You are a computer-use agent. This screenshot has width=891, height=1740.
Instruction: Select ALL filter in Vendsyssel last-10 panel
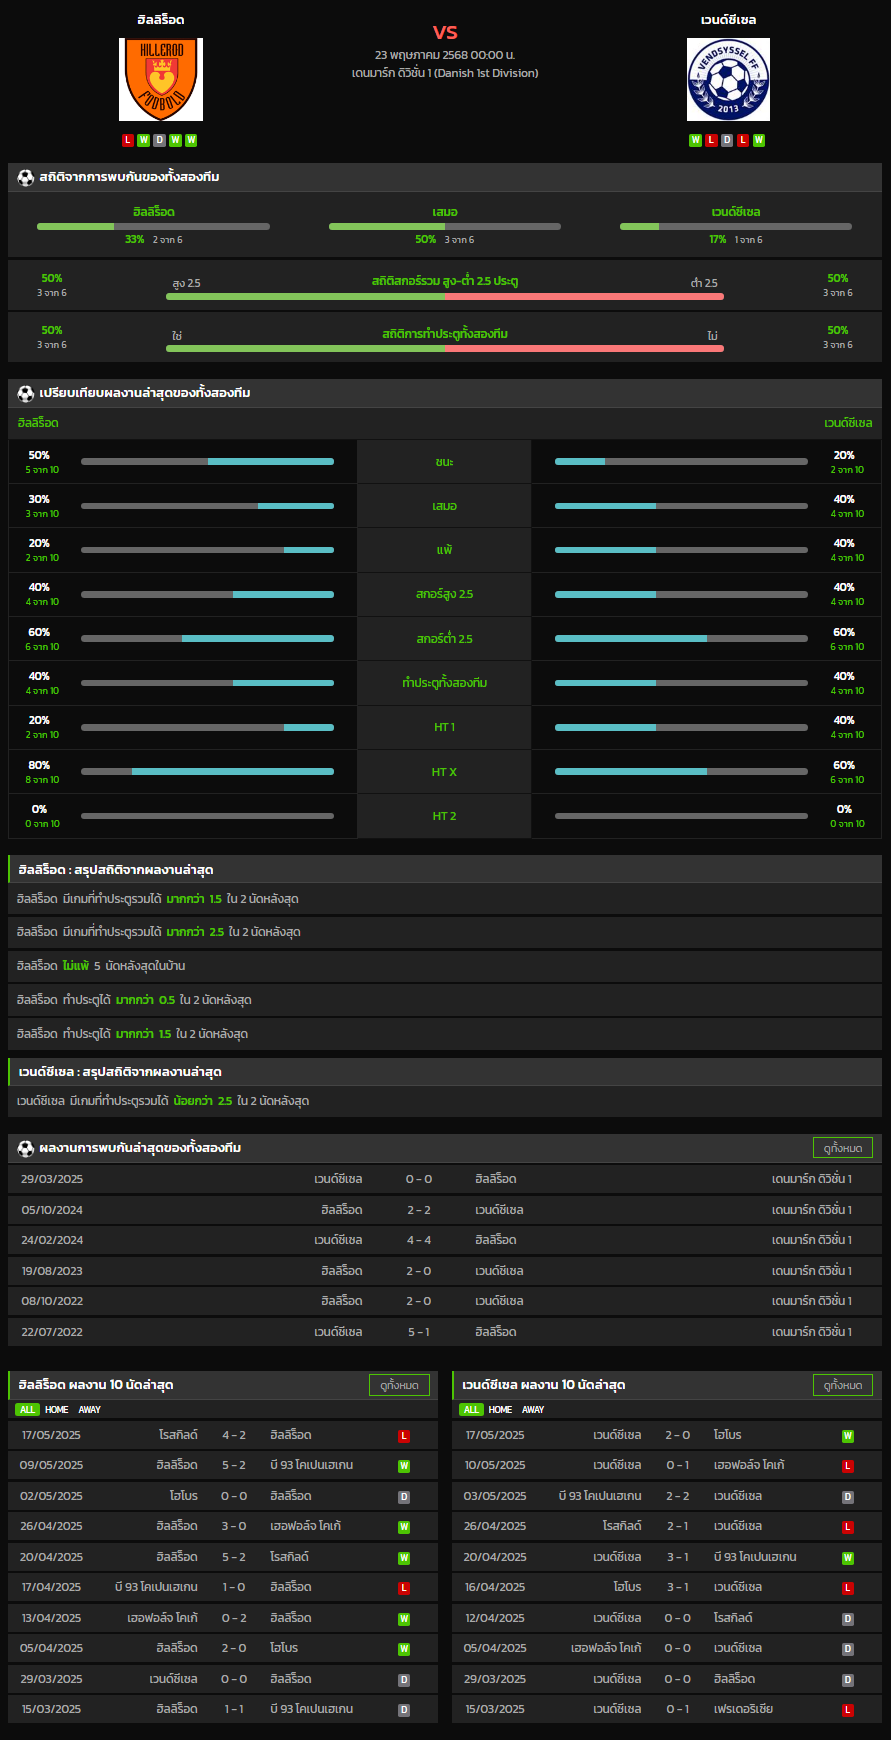471,1410
